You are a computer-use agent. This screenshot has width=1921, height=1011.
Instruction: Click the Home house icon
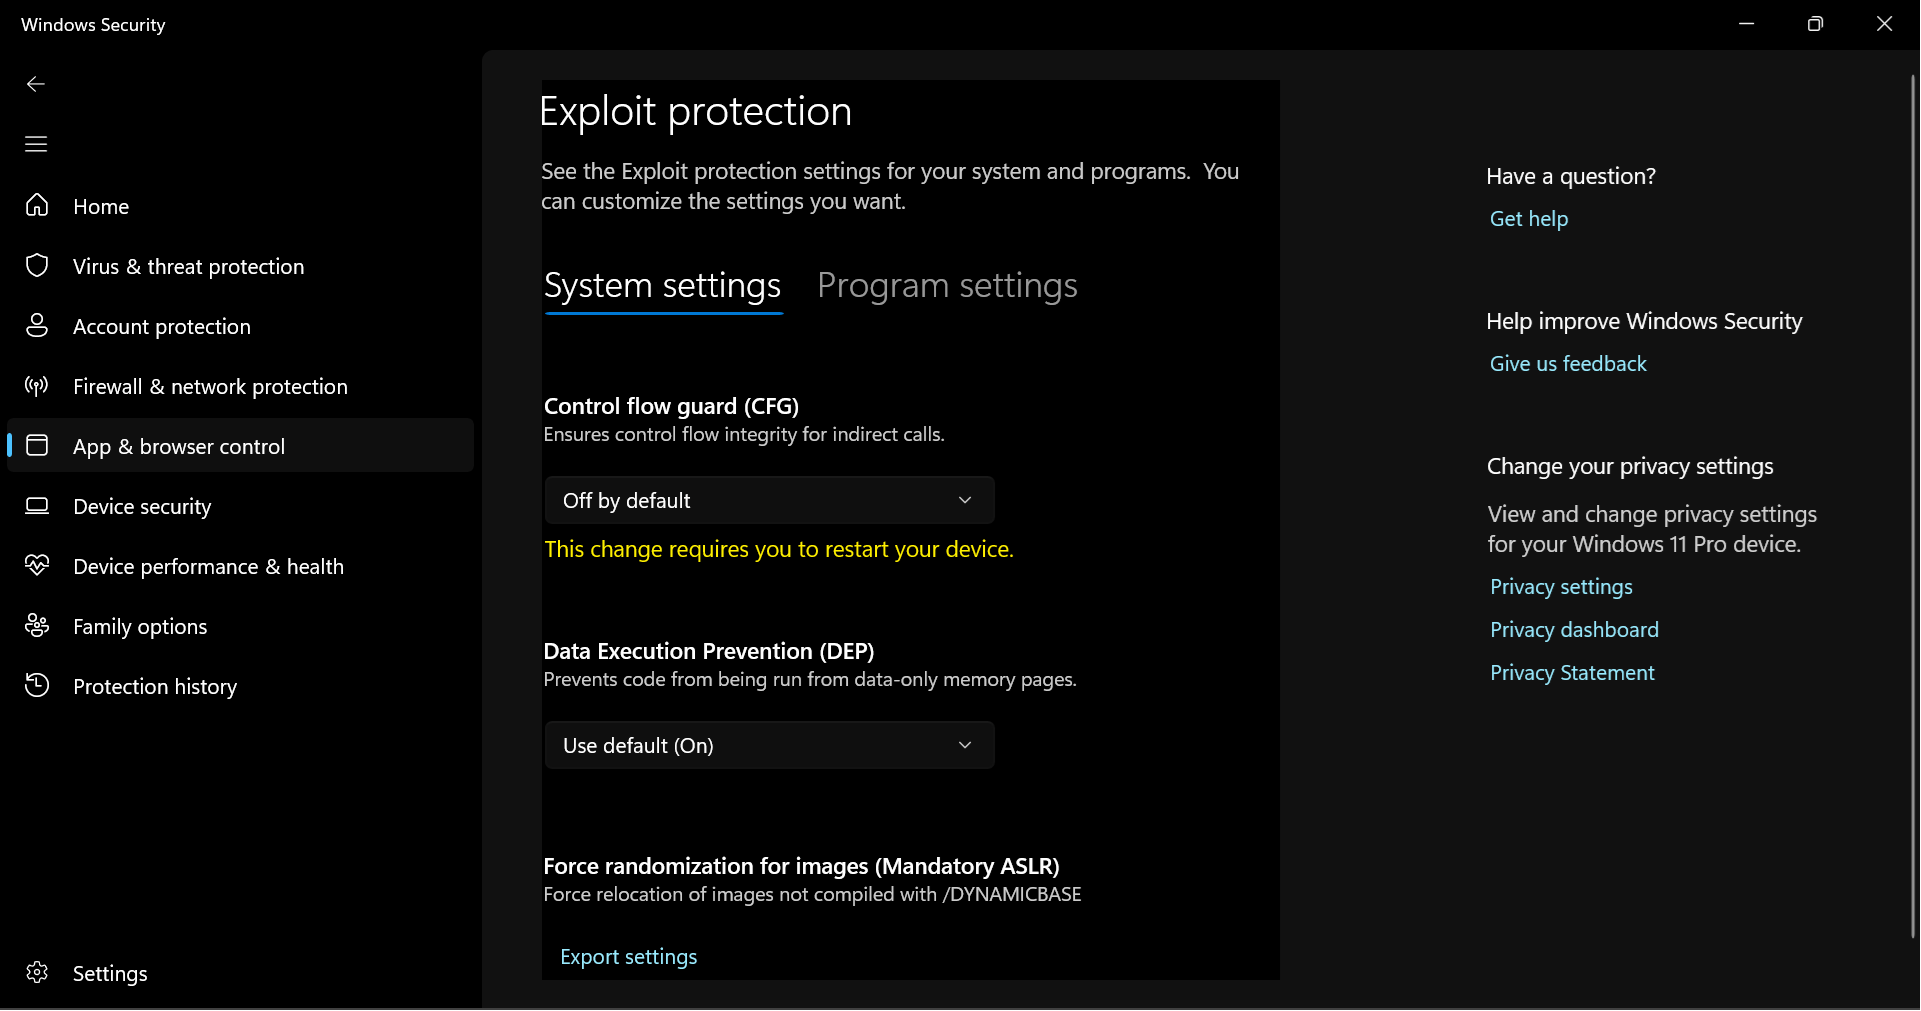coord(37,205)
